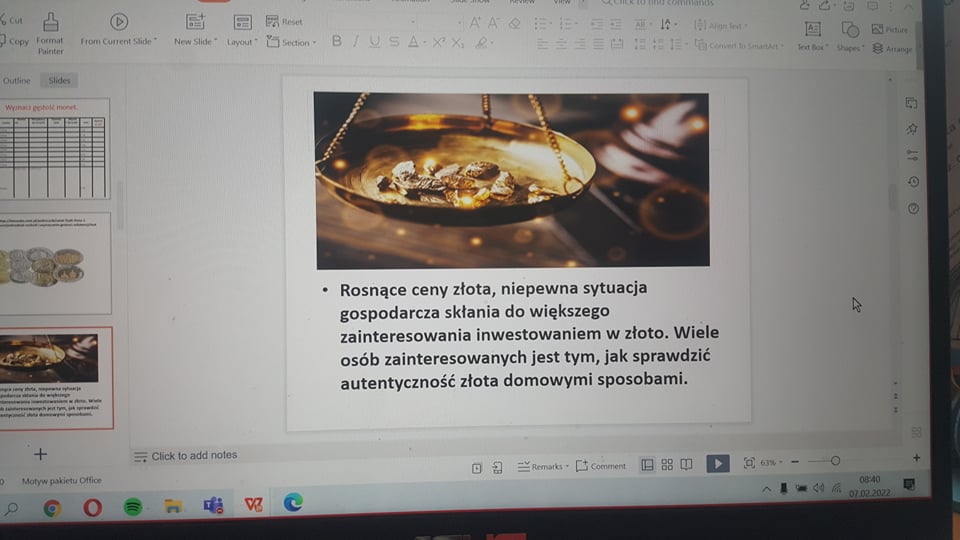Switch to slide sorter view
The height and width of the screenshot is (540, 960).
point(667,465)
